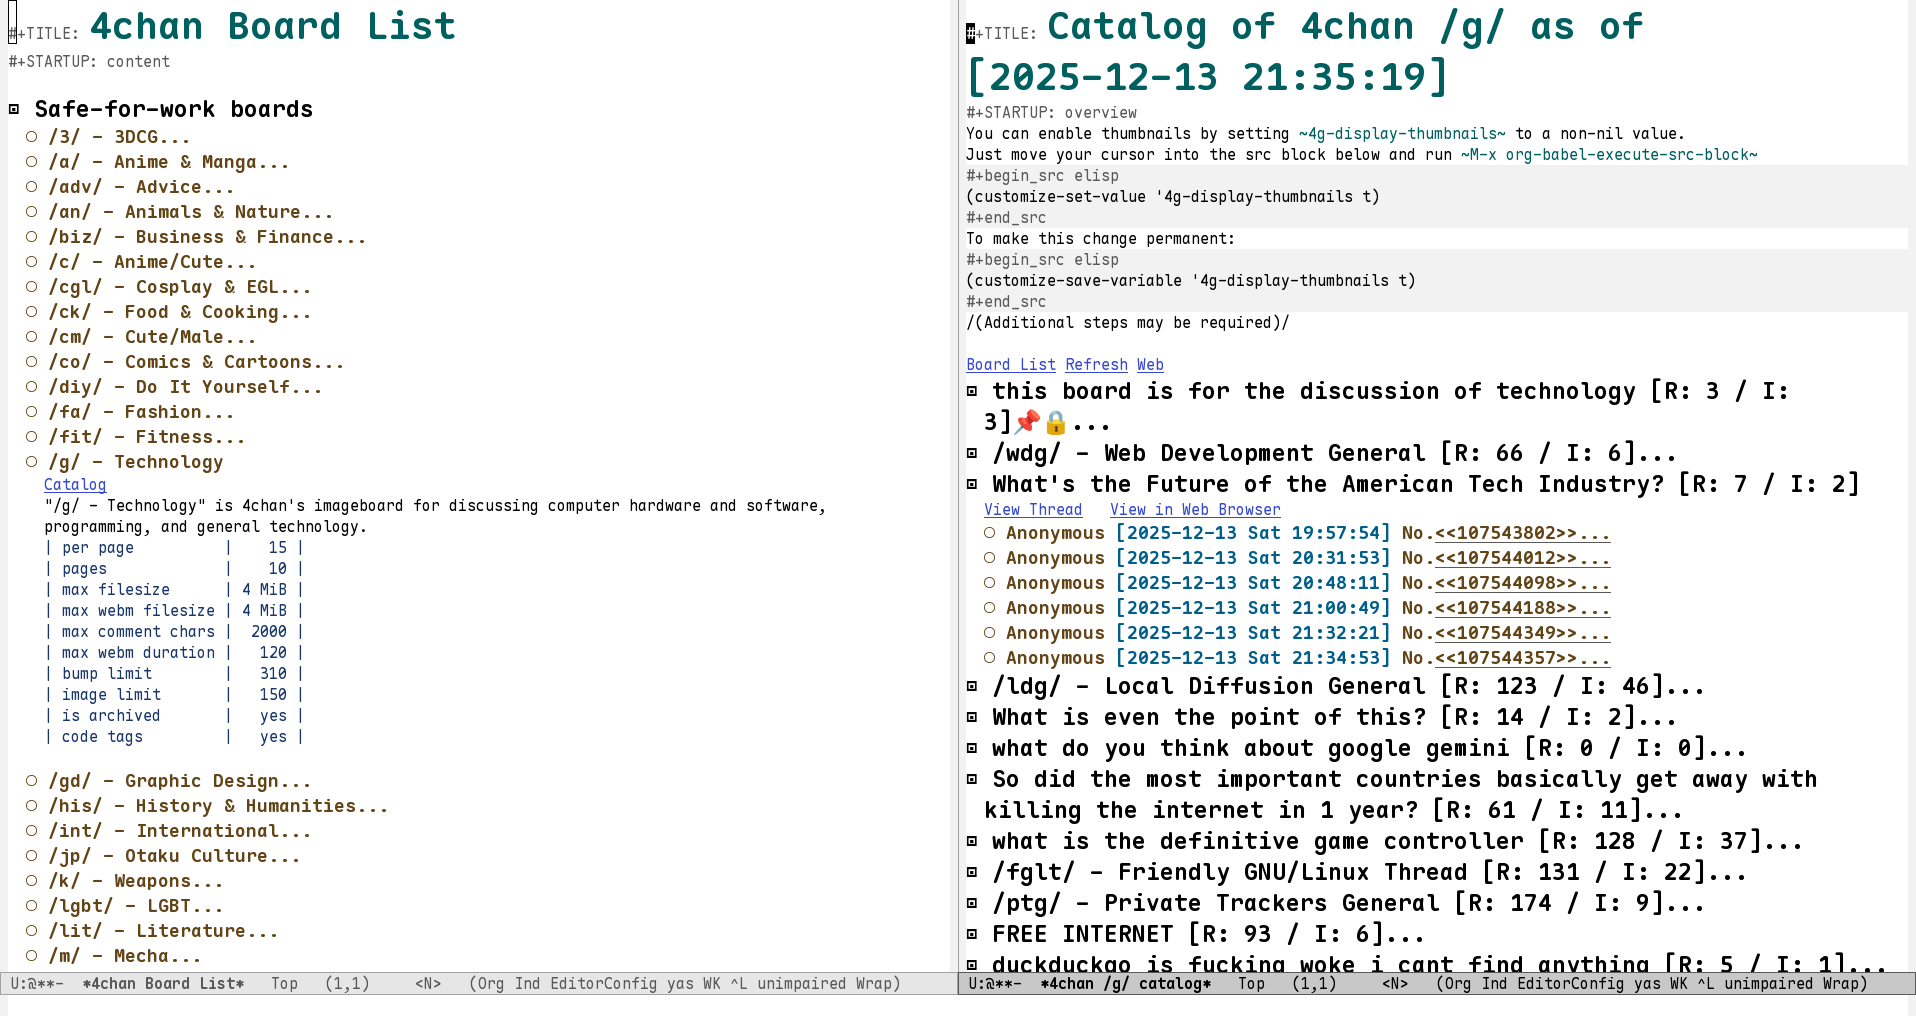Click the value 2000 in the table
The width and height of the screenshot is (1916, 1016).
(x=269, y=632)
